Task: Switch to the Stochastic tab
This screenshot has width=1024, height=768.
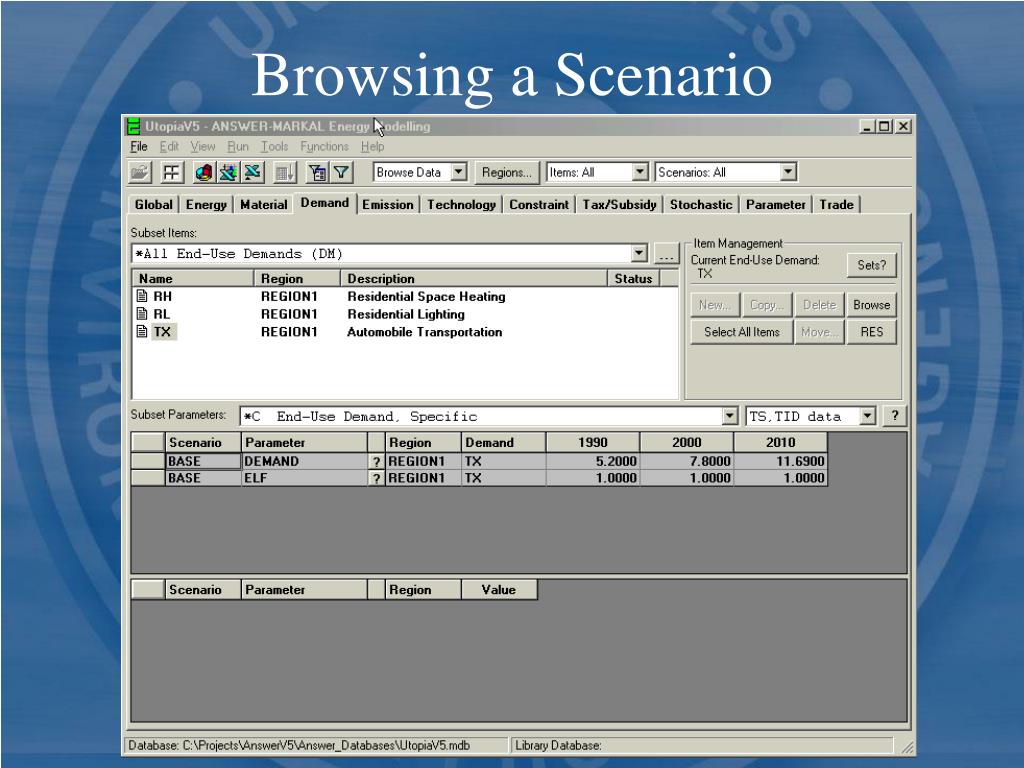Action: [x=701, y=204]
